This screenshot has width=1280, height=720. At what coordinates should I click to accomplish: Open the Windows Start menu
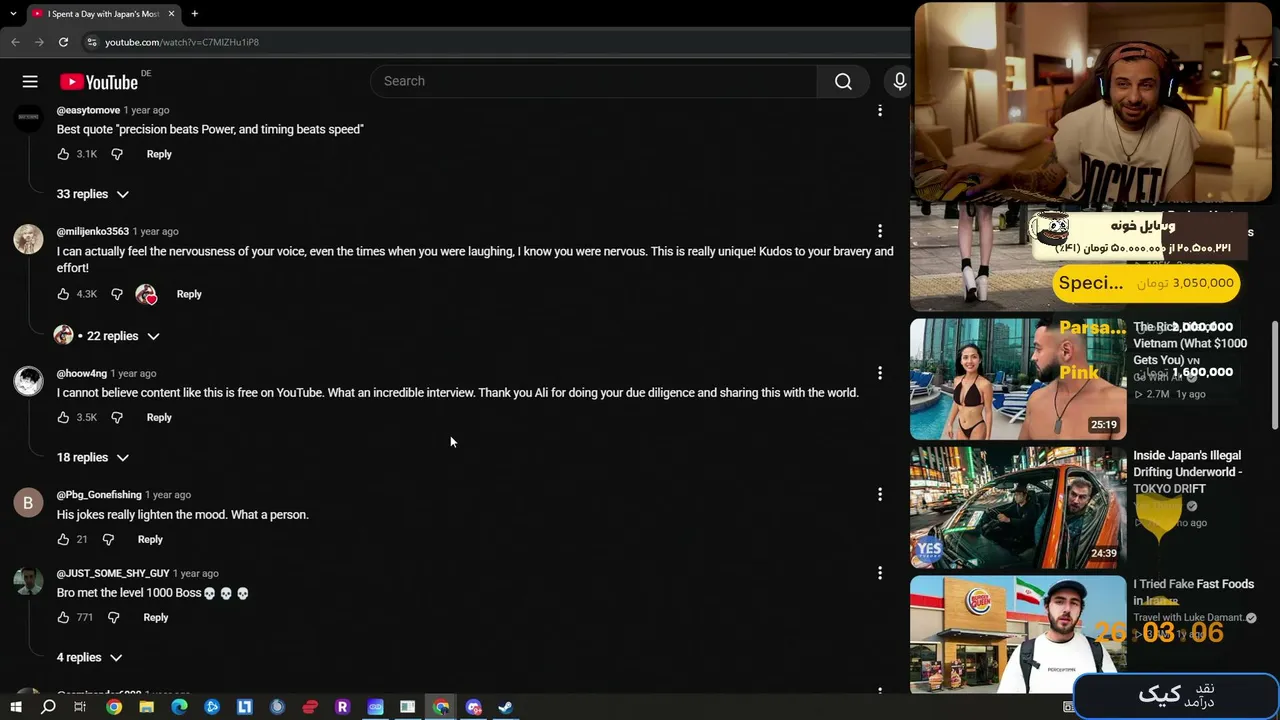pyautogui.click(x=15, y=707)
